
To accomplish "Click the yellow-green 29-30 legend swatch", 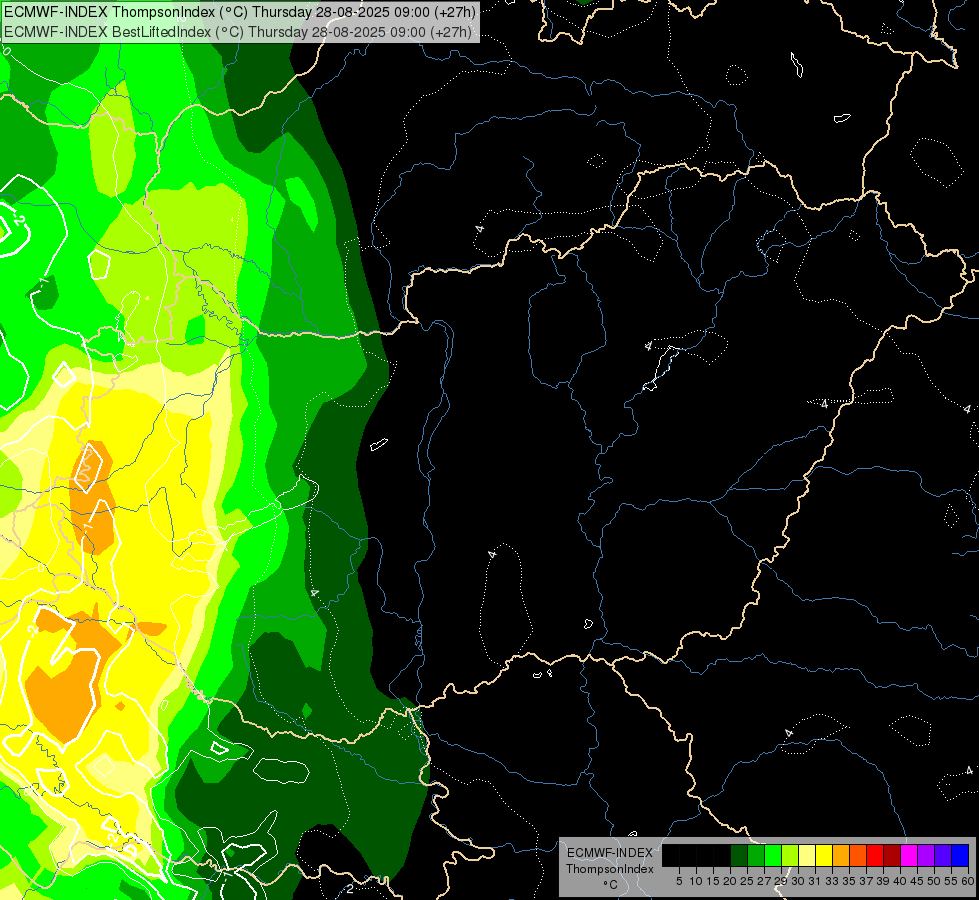I will point(790,855).
